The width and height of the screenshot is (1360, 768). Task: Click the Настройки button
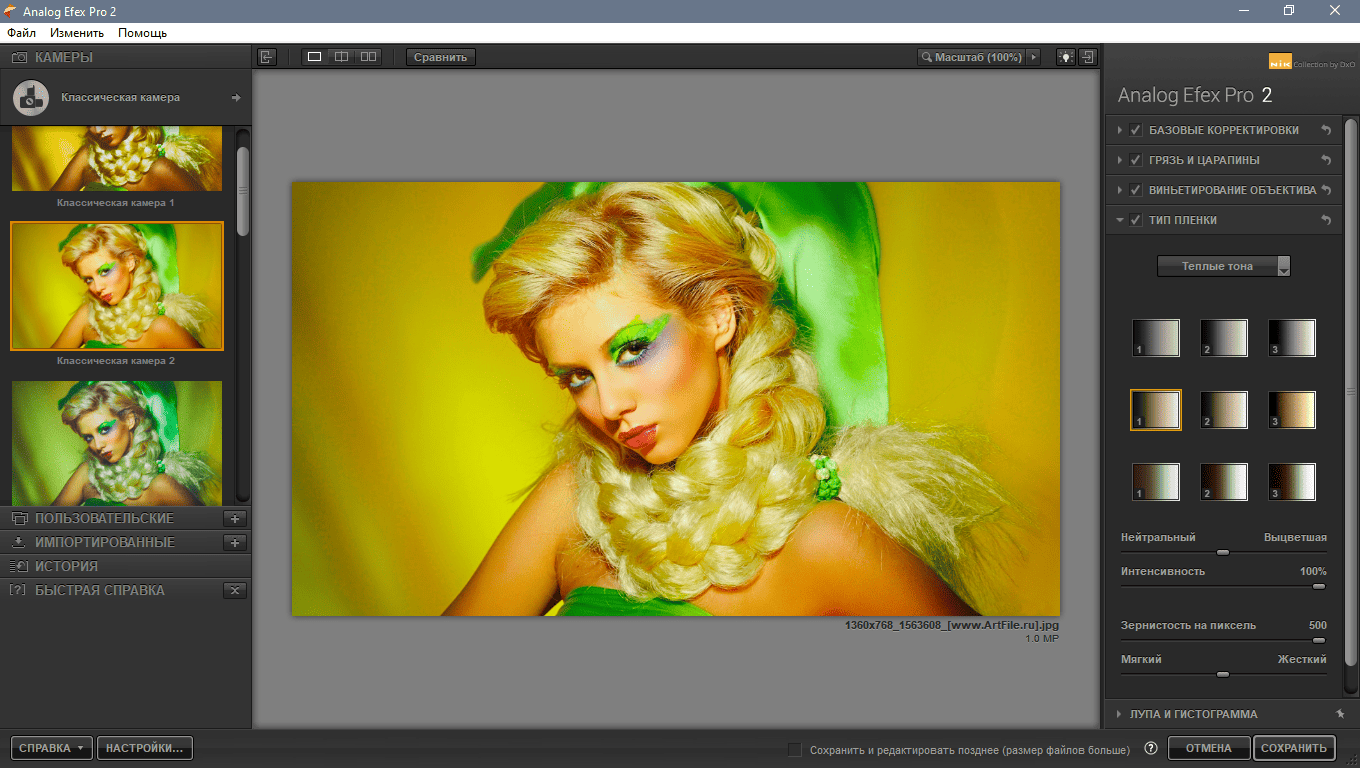coord(145,748)
